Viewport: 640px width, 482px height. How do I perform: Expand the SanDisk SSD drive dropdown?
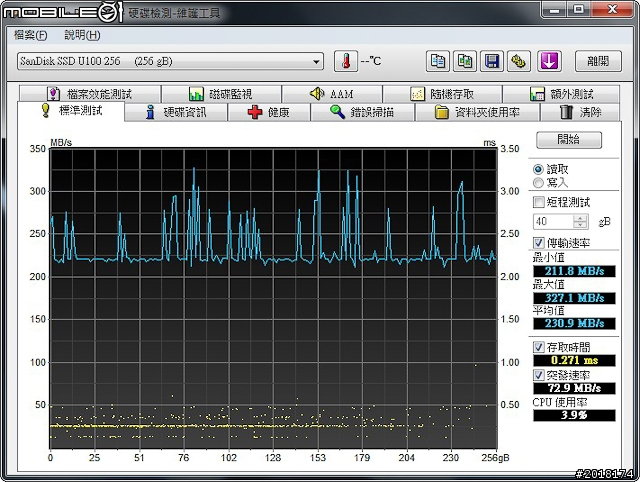317,61
